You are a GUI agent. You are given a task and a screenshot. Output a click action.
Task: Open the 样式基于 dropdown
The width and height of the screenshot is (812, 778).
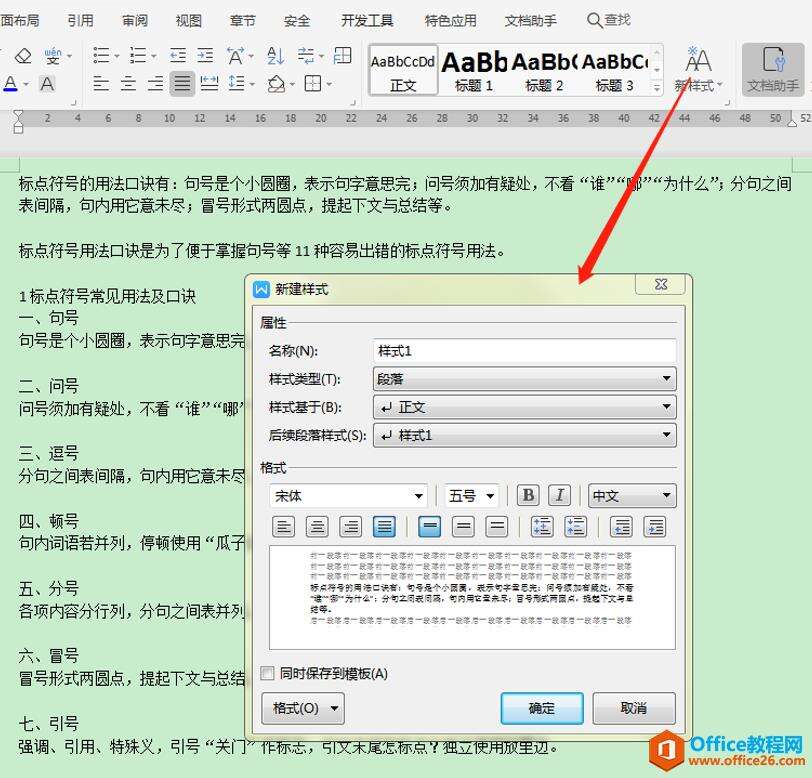click(525, 407)
